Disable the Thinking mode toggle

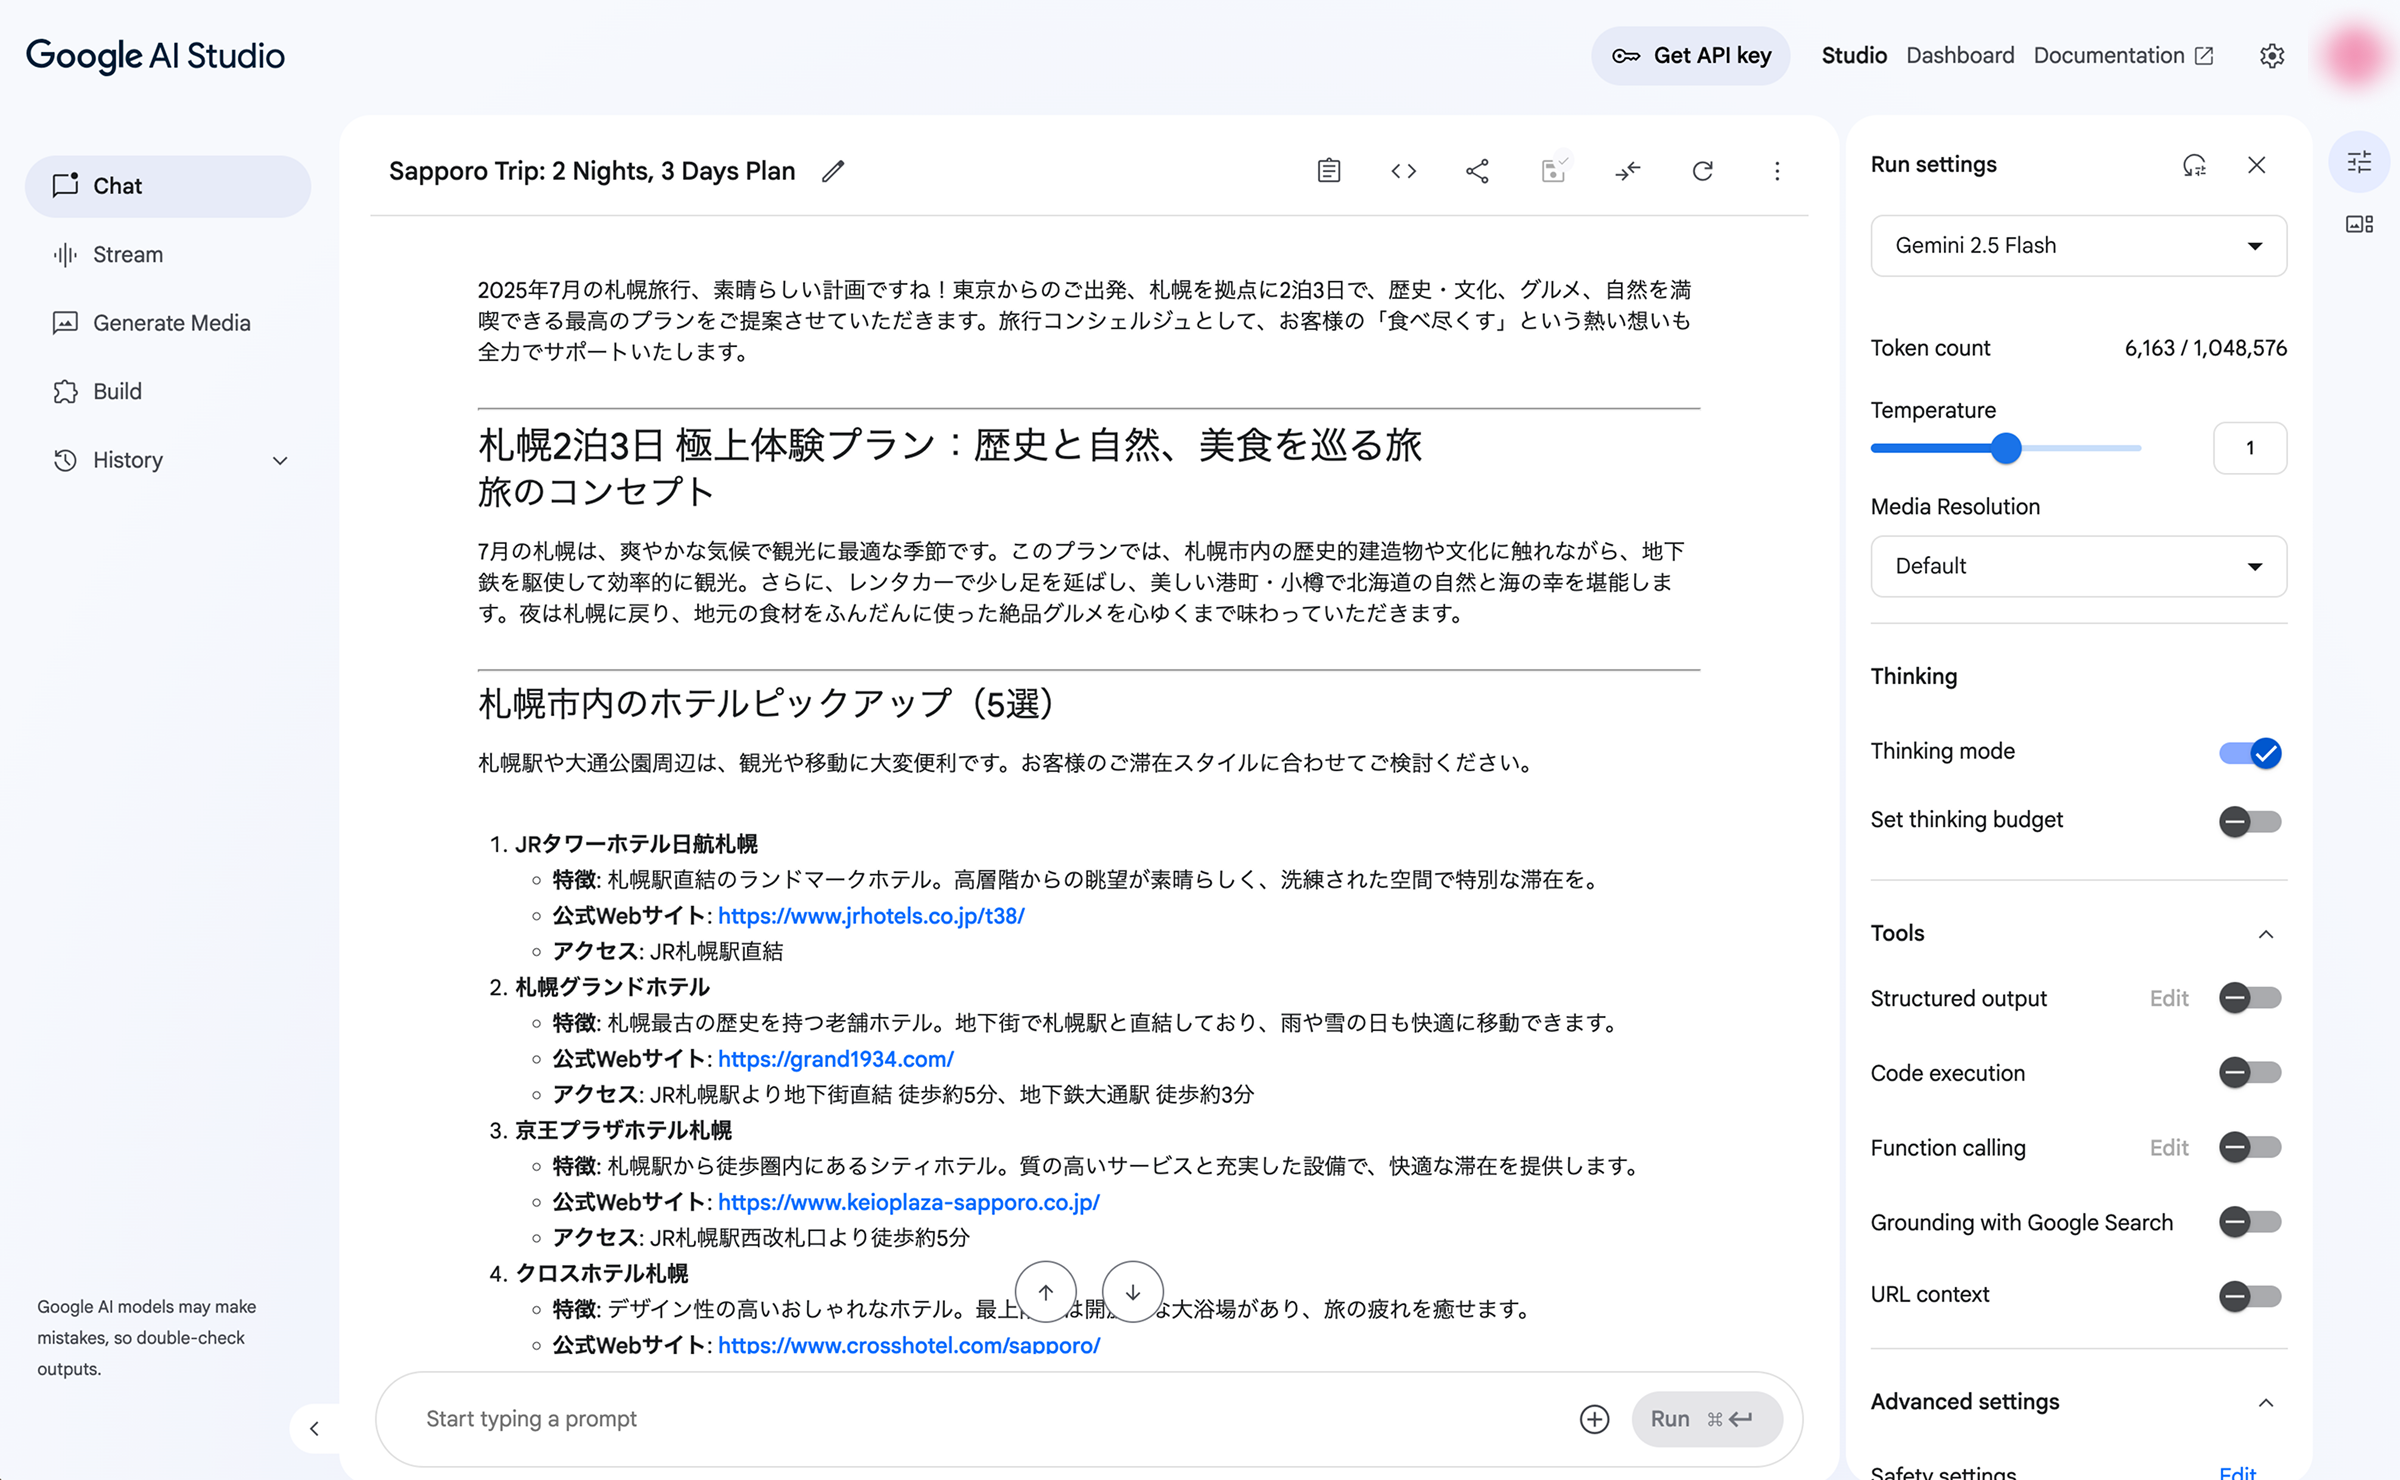(2250, 753)
